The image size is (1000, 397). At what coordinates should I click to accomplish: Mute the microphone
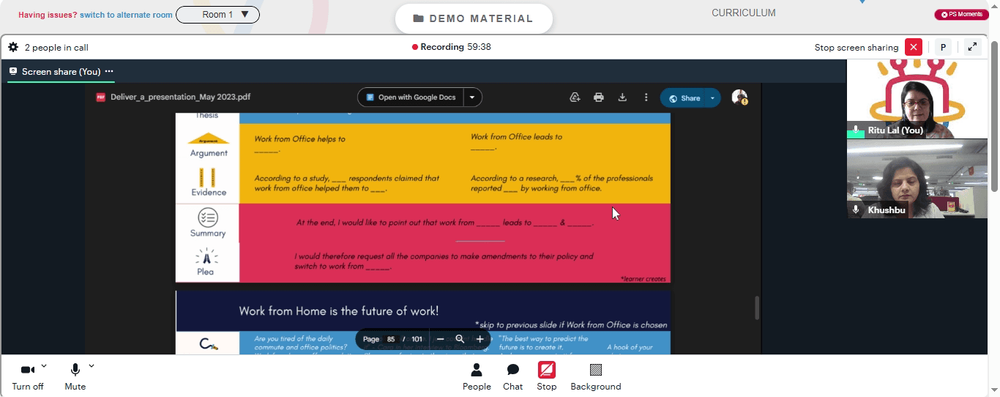[x=75, y=377]
